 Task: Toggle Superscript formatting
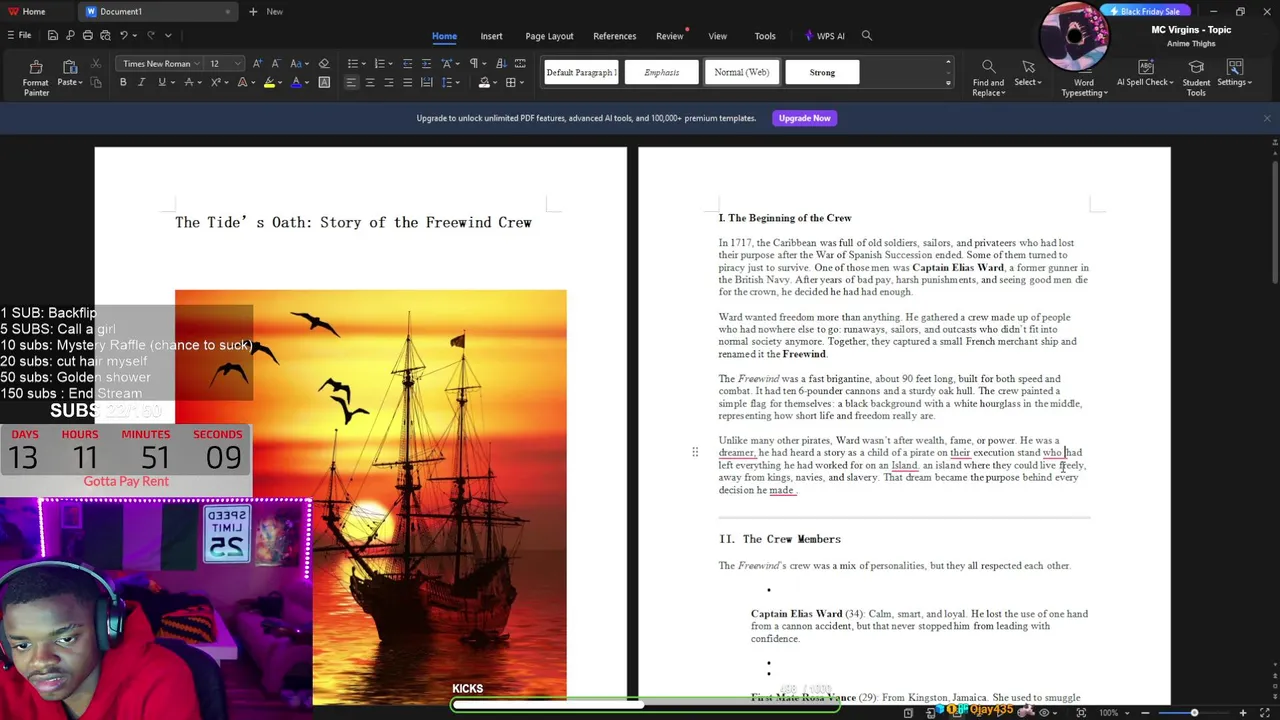(215, 82)
